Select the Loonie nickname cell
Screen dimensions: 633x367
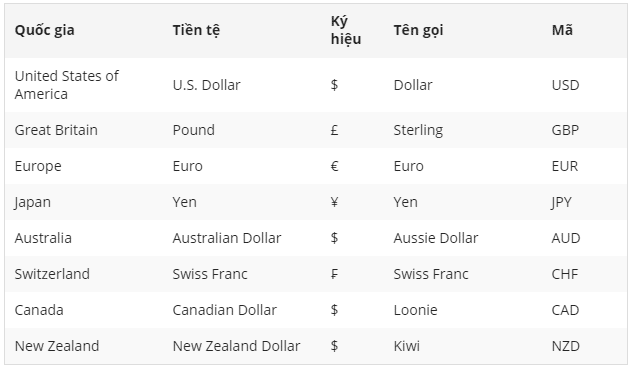point(415,310)
